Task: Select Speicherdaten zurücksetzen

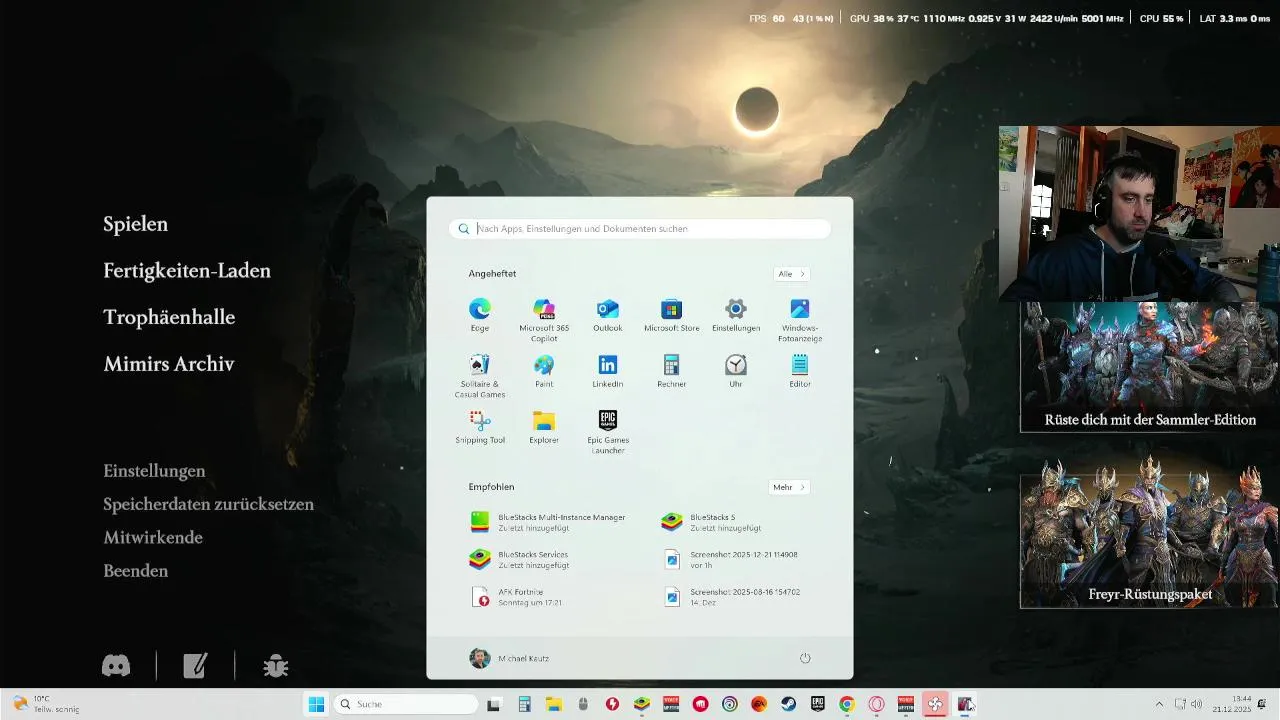Action: [208, 504]
